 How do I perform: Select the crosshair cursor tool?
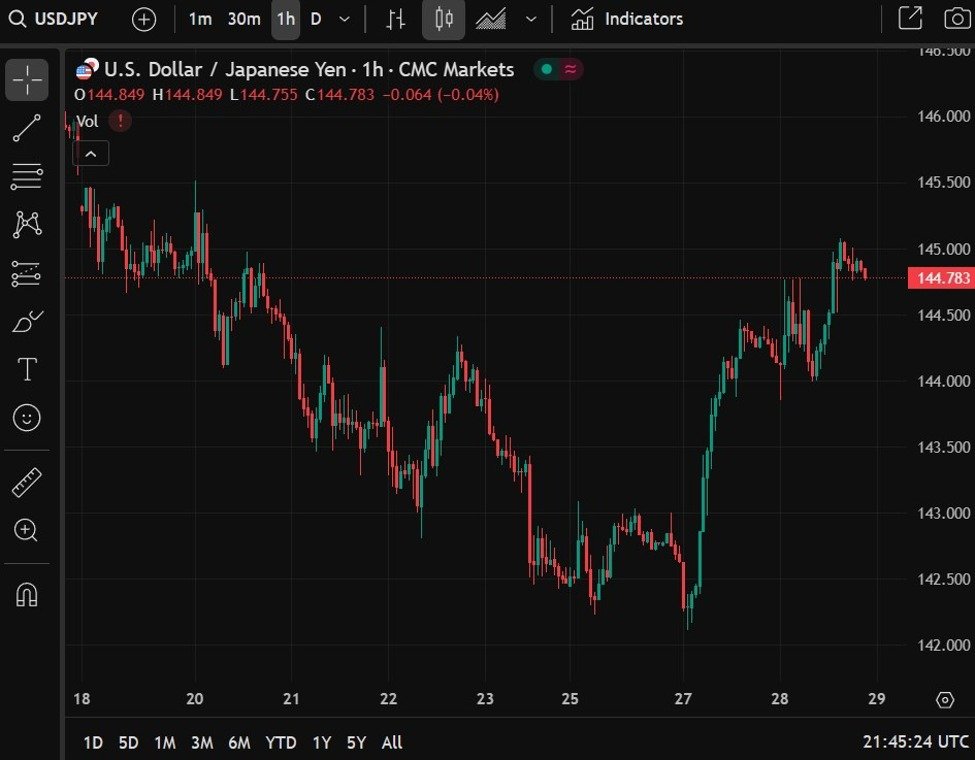pyautogui.click(x=27, y=80)
